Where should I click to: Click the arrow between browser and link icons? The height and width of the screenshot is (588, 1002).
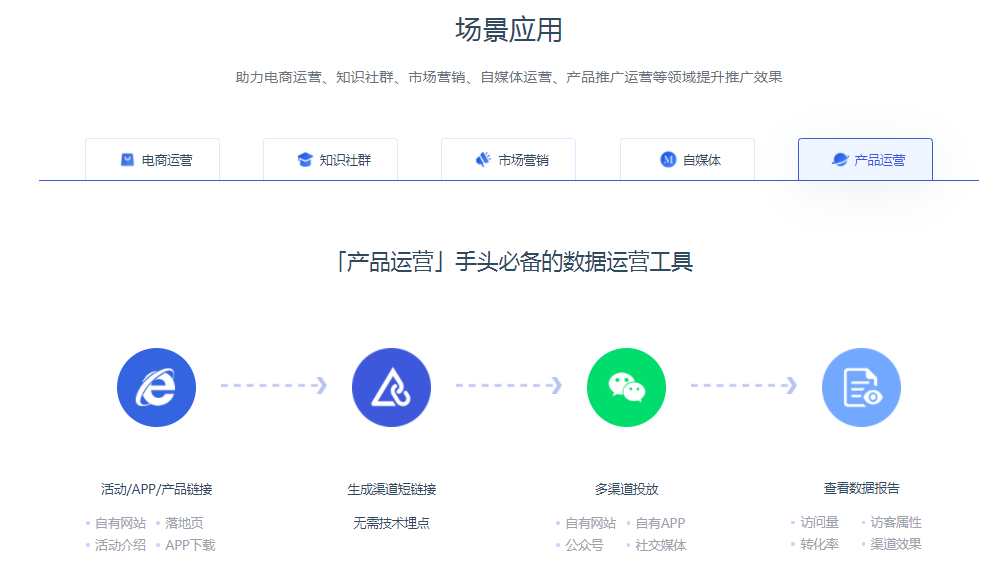pos(274,385)
